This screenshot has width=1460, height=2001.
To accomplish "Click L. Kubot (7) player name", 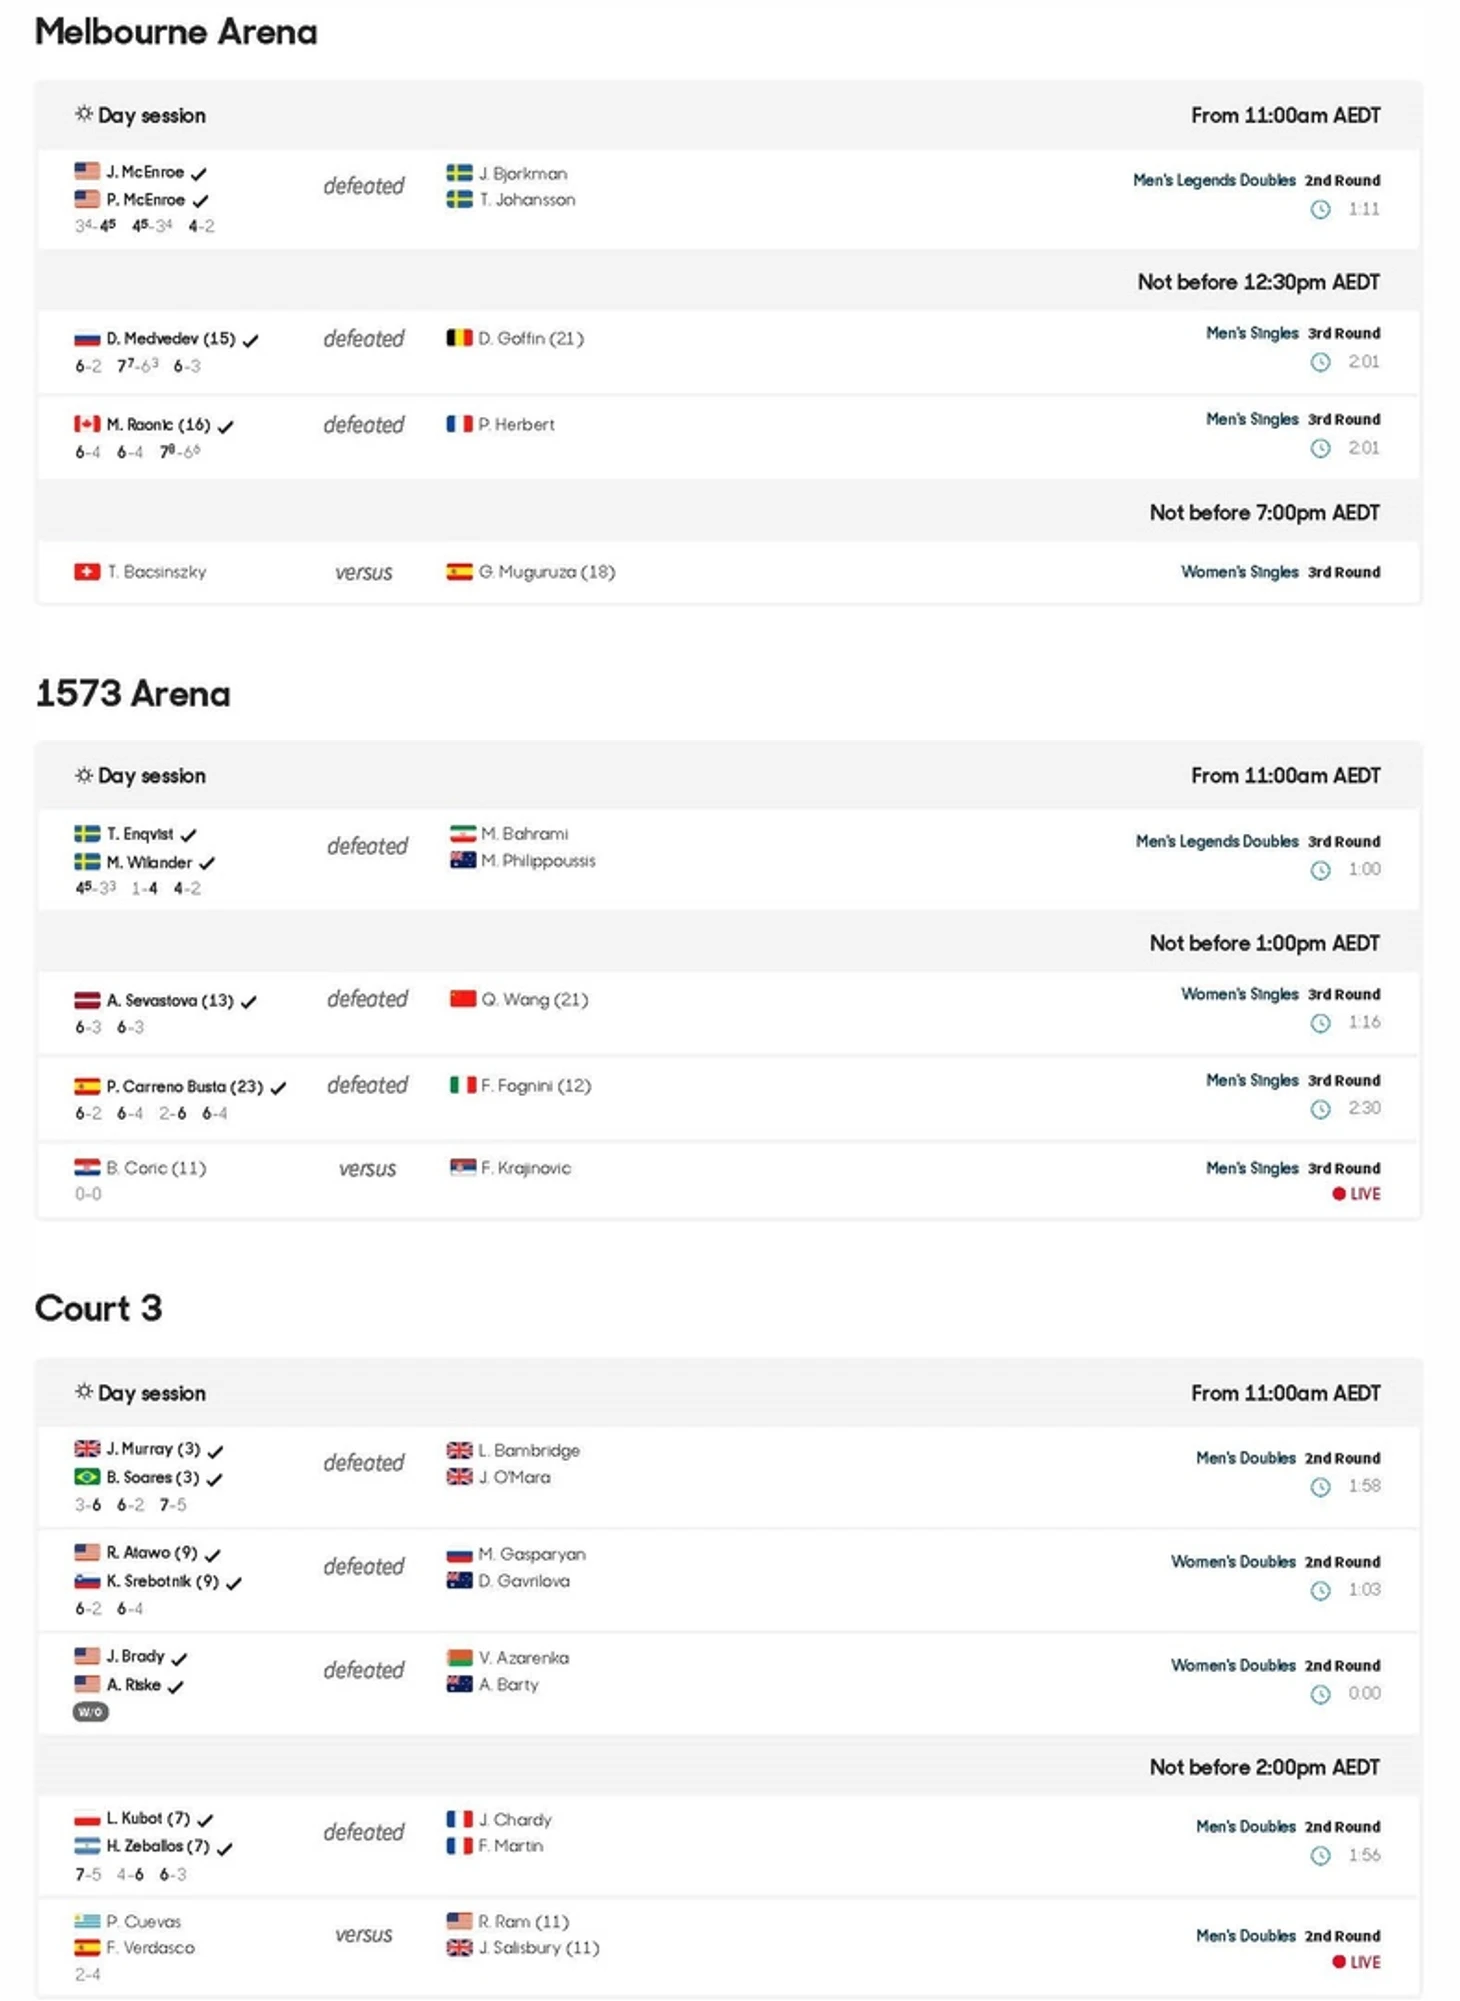I will coord(148,1818).
